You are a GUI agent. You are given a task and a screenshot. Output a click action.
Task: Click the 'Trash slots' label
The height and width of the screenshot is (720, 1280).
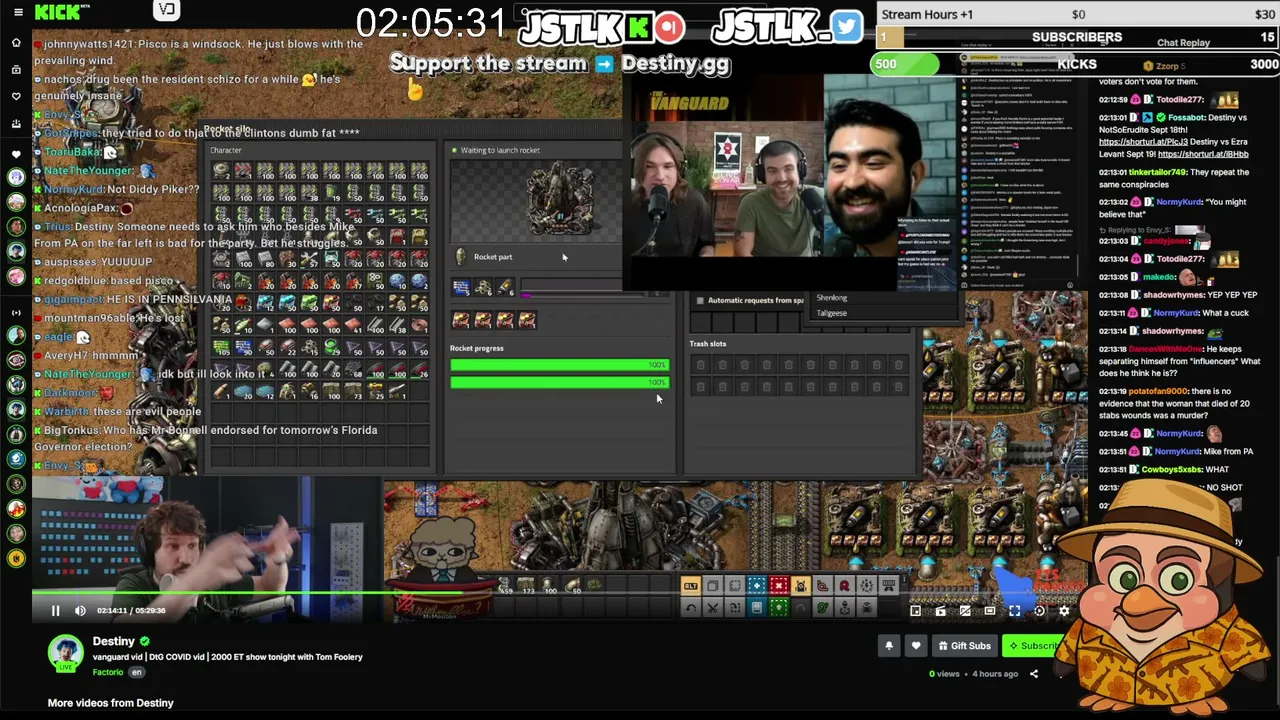click(x=708, y=344)
